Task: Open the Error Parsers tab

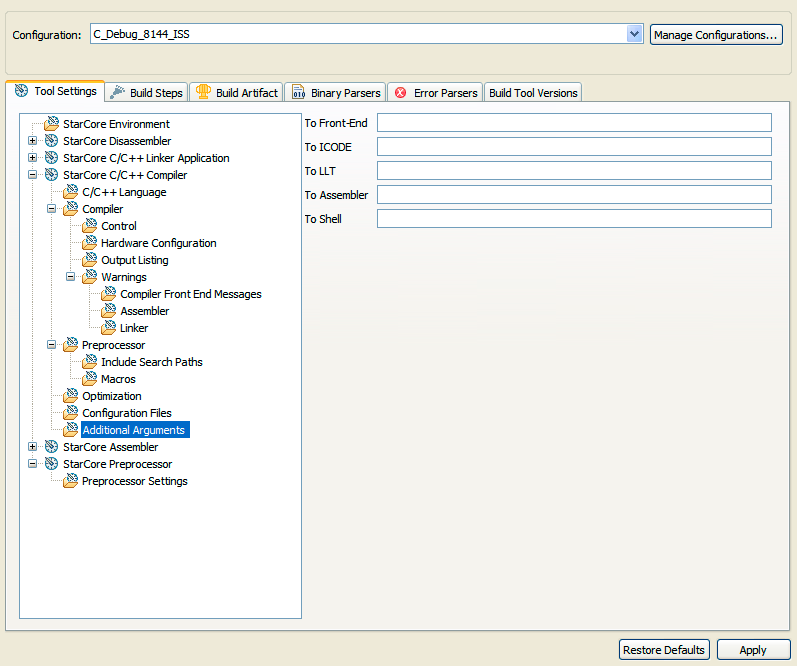Action: tap(436, 93)
